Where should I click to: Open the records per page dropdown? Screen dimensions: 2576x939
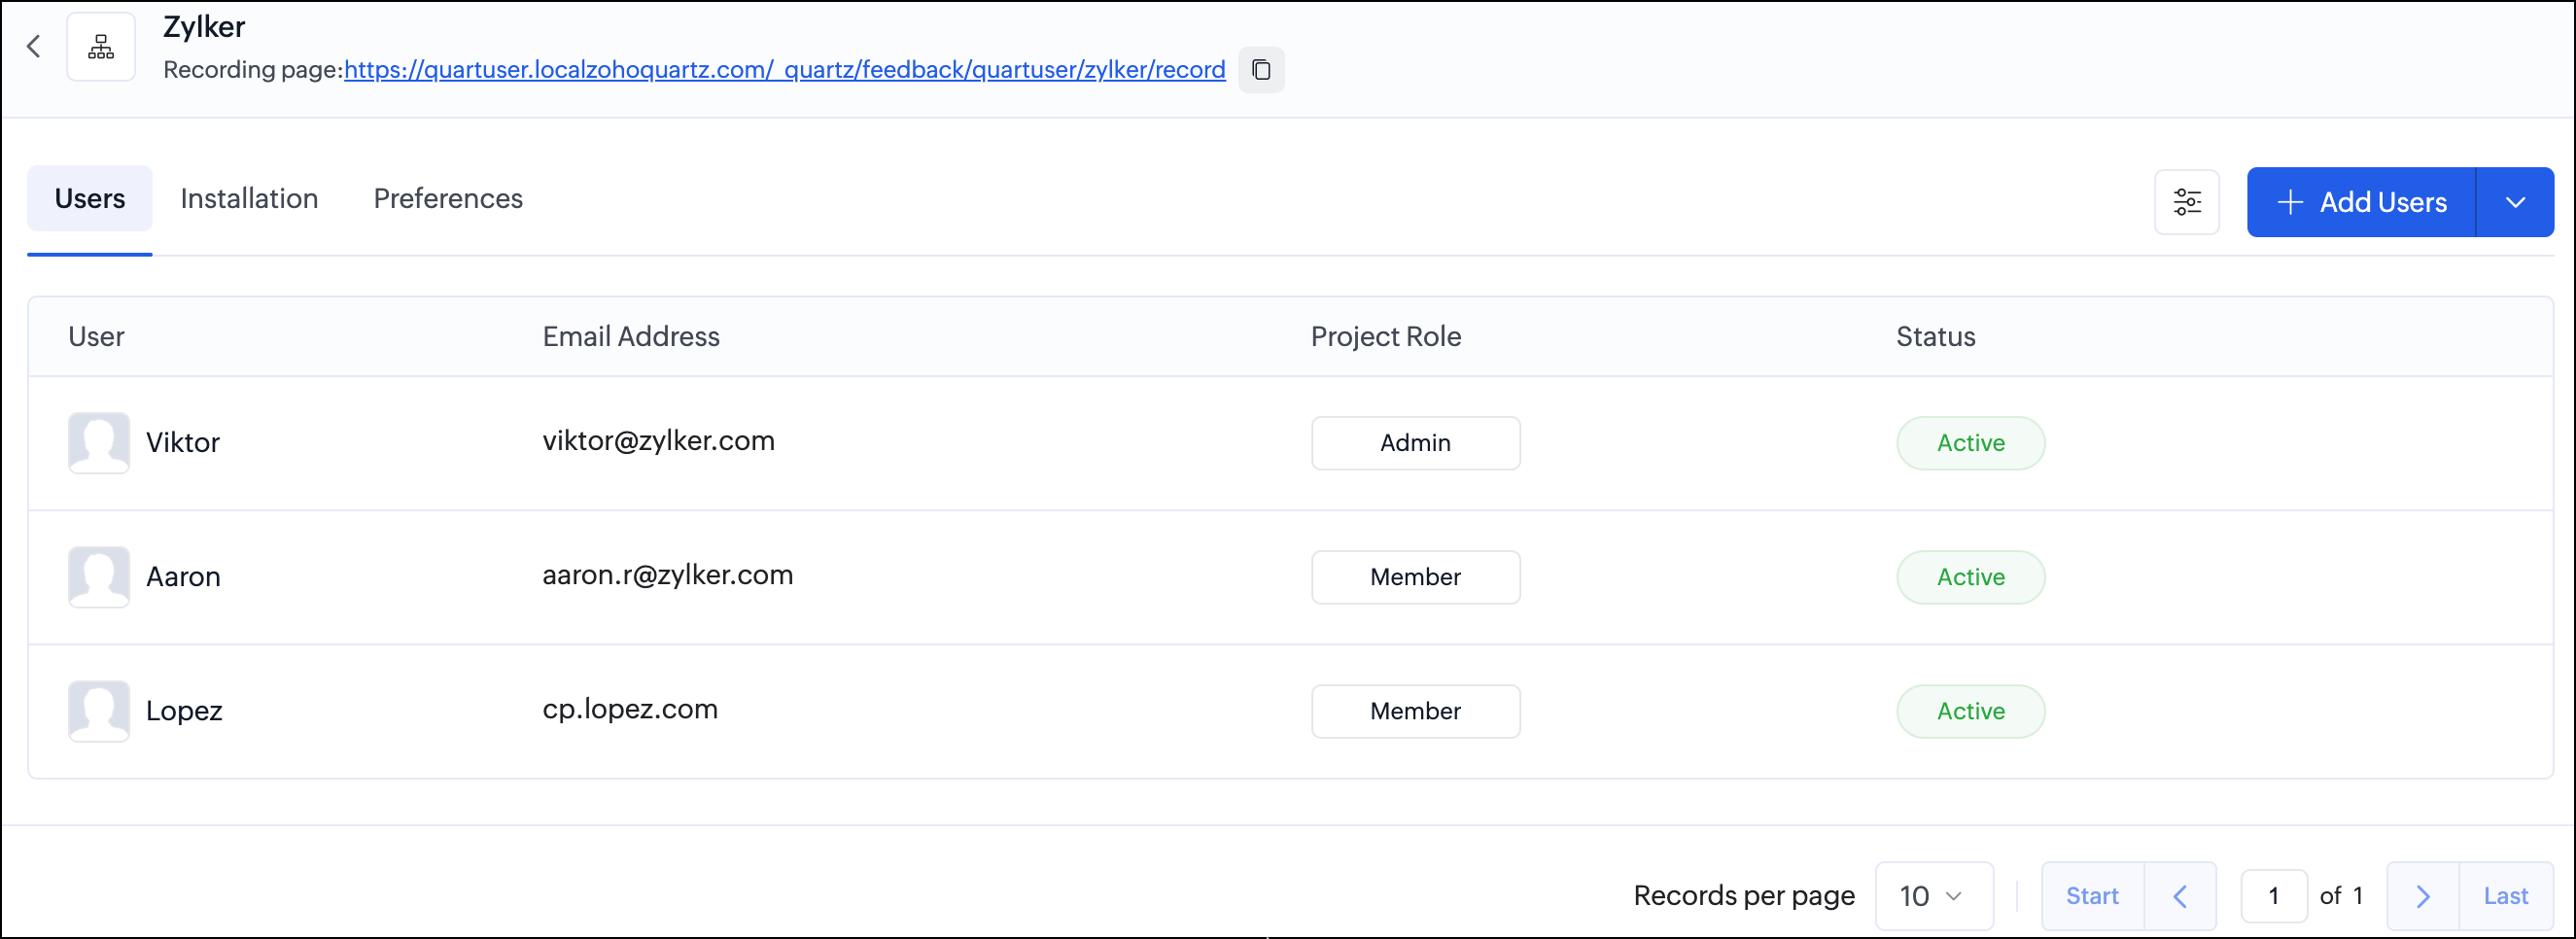pos(1933,896)
